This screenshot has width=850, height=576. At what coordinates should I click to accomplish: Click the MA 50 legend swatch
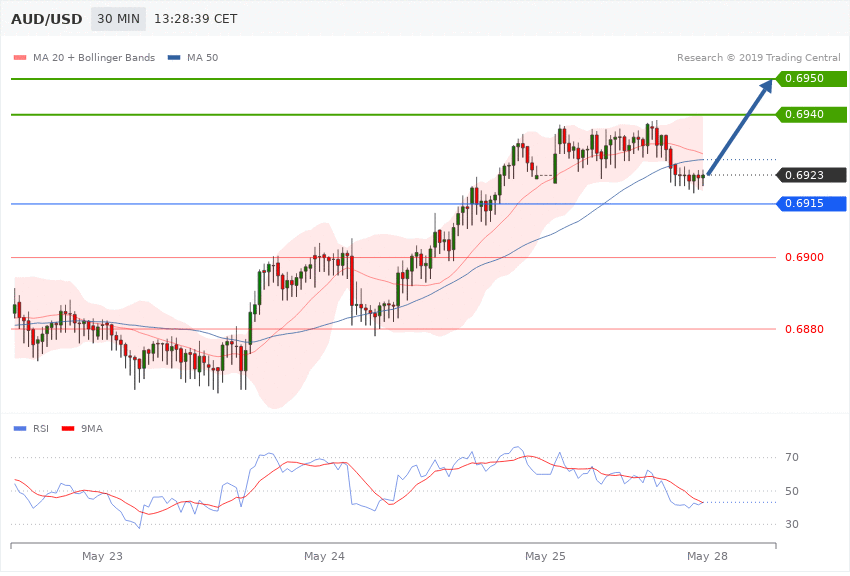[174, 57]
